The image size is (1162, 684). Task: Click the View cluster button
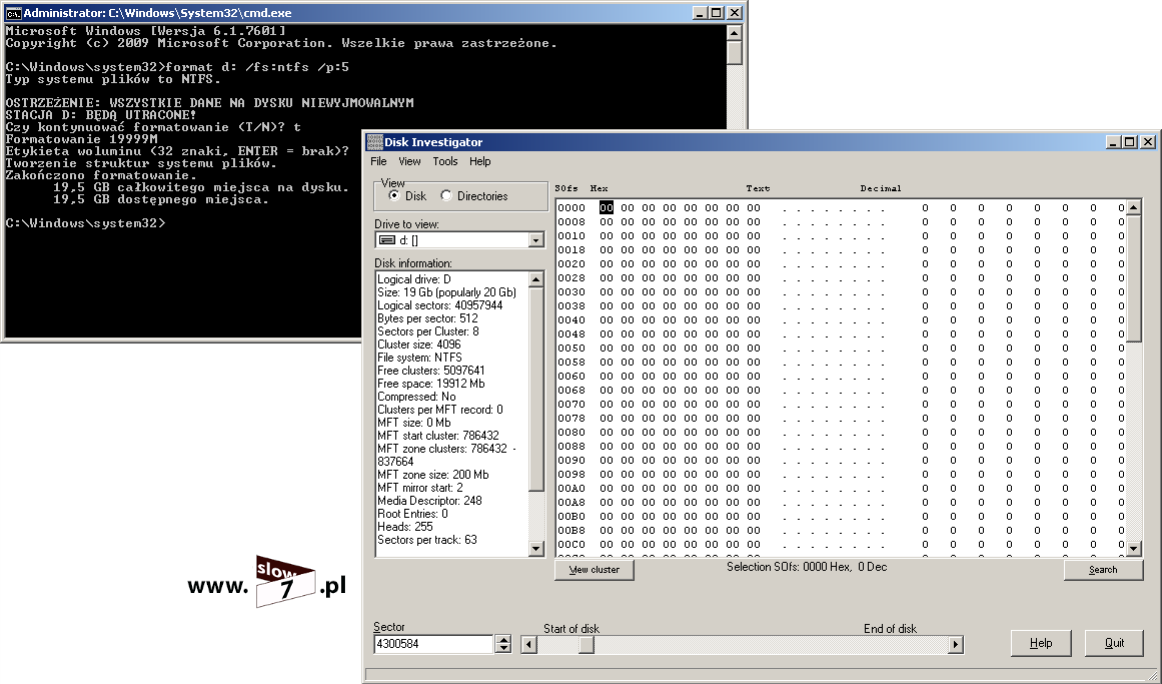tap(594, 570)
